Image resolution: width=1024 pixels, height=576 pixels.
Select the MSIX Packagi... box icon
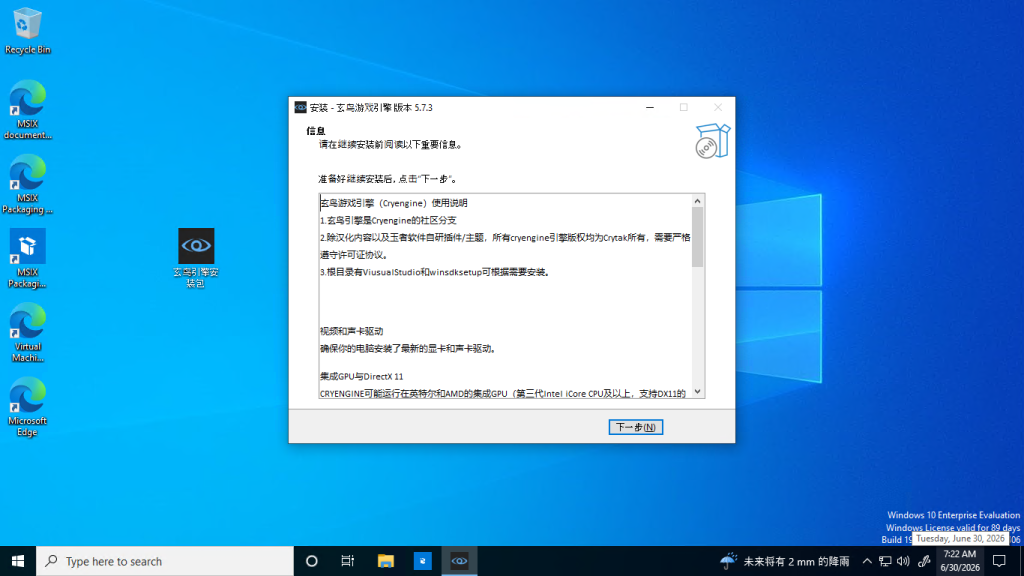pos(27,259)
